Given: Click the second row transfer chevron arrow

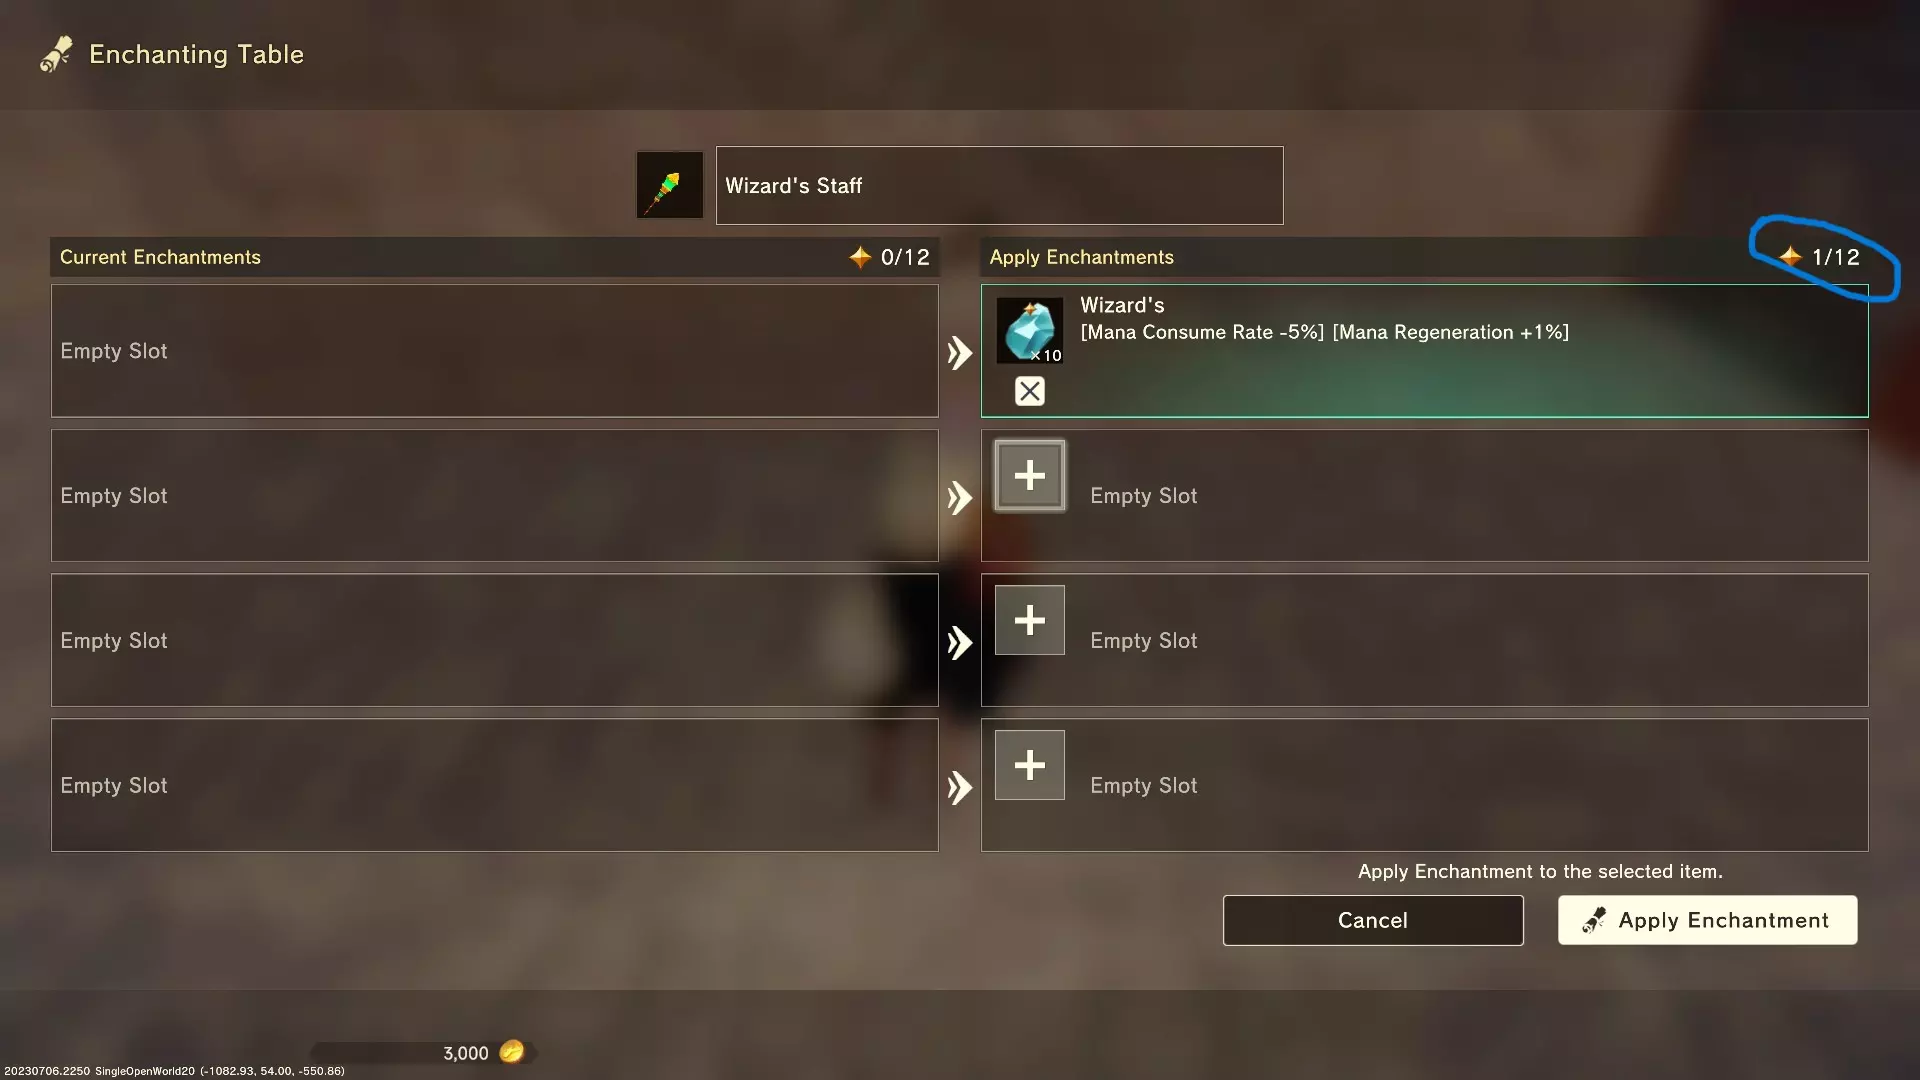Looking at the screenshot, I should click(x=960, y=497).
